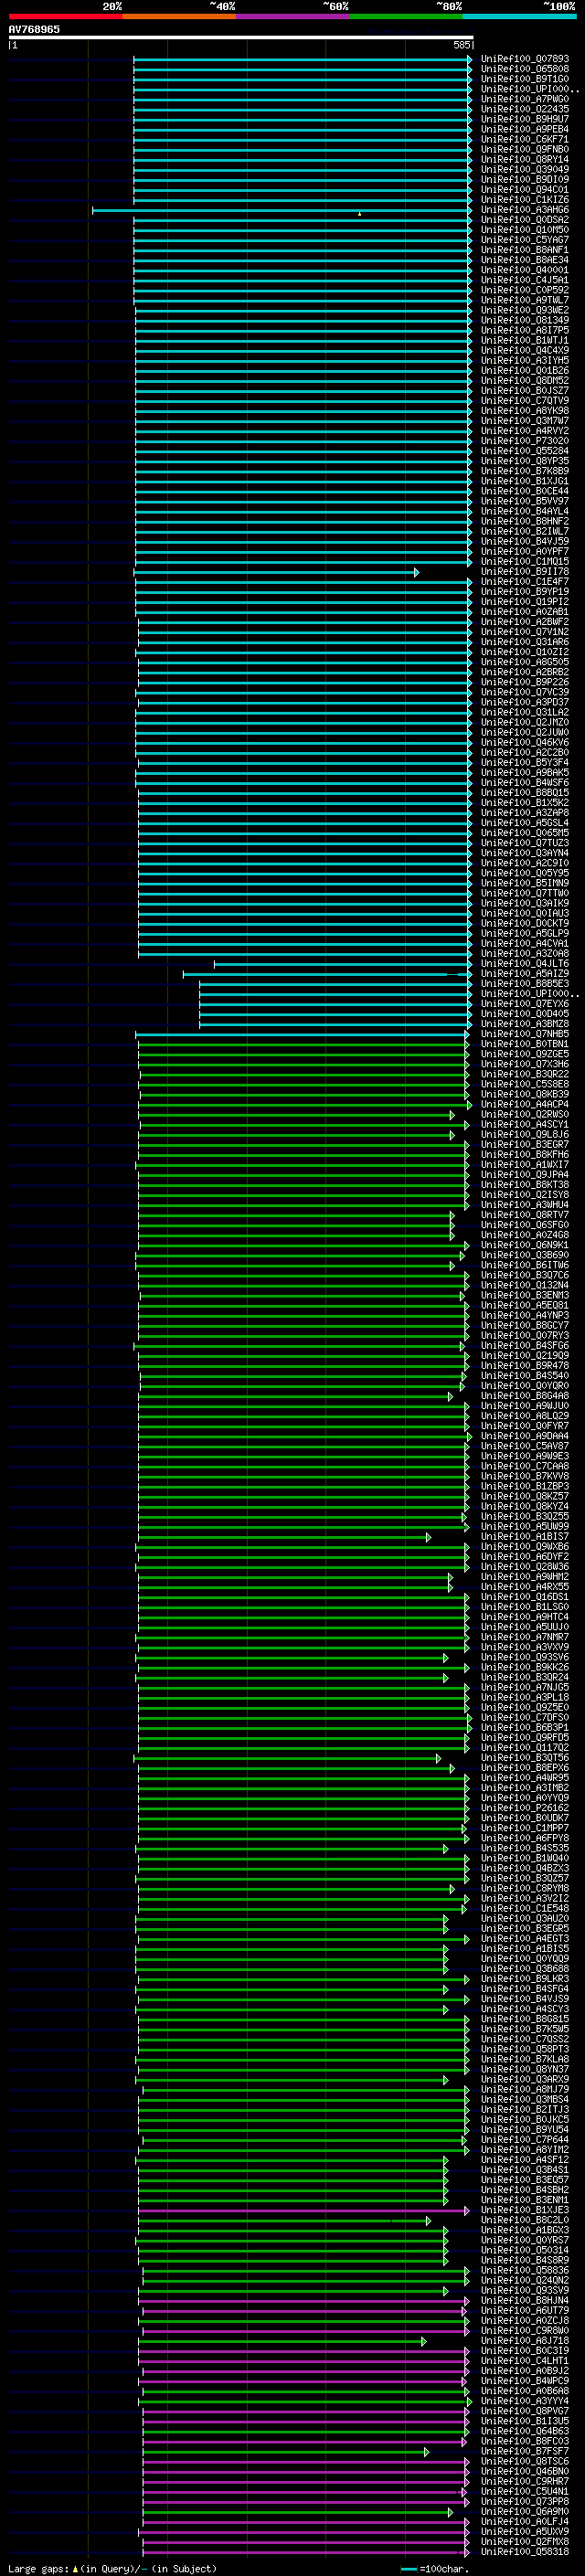Choose hit UniRef100_A9TWL7
The image size is (585, 2576).
pyautogui.click(x=525, y=300)
